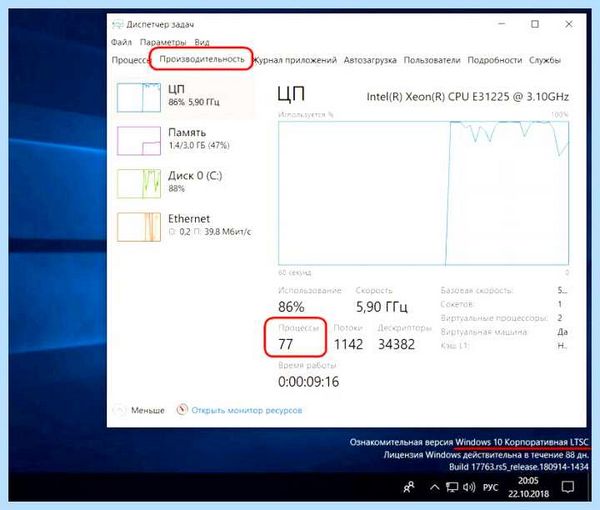This screenshot has height=510, width=600.
Task: Select the Диск 0 (C:) mini graph
Action: tap(139, 184)
